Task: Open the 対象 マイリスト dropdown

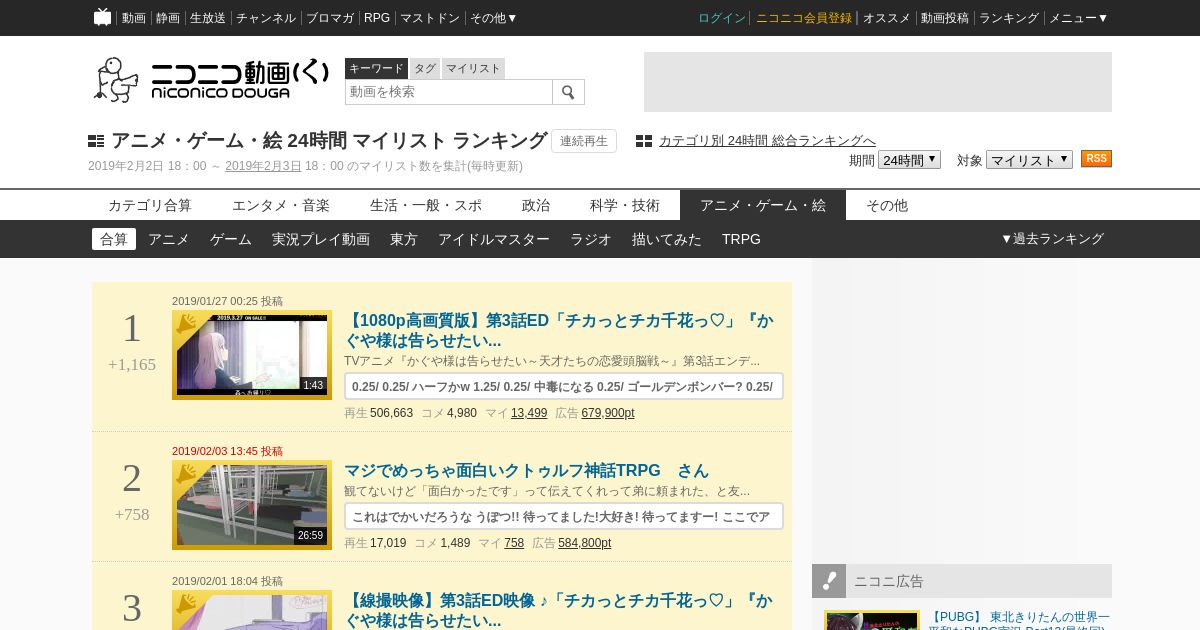Action: pyautogui.click(x=1029, y=160)
